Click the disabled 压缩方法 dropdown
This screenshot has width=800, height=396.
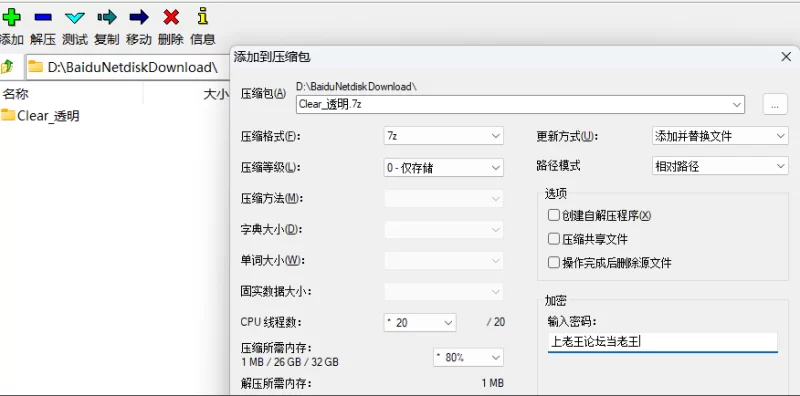click(x=443, y=199)
